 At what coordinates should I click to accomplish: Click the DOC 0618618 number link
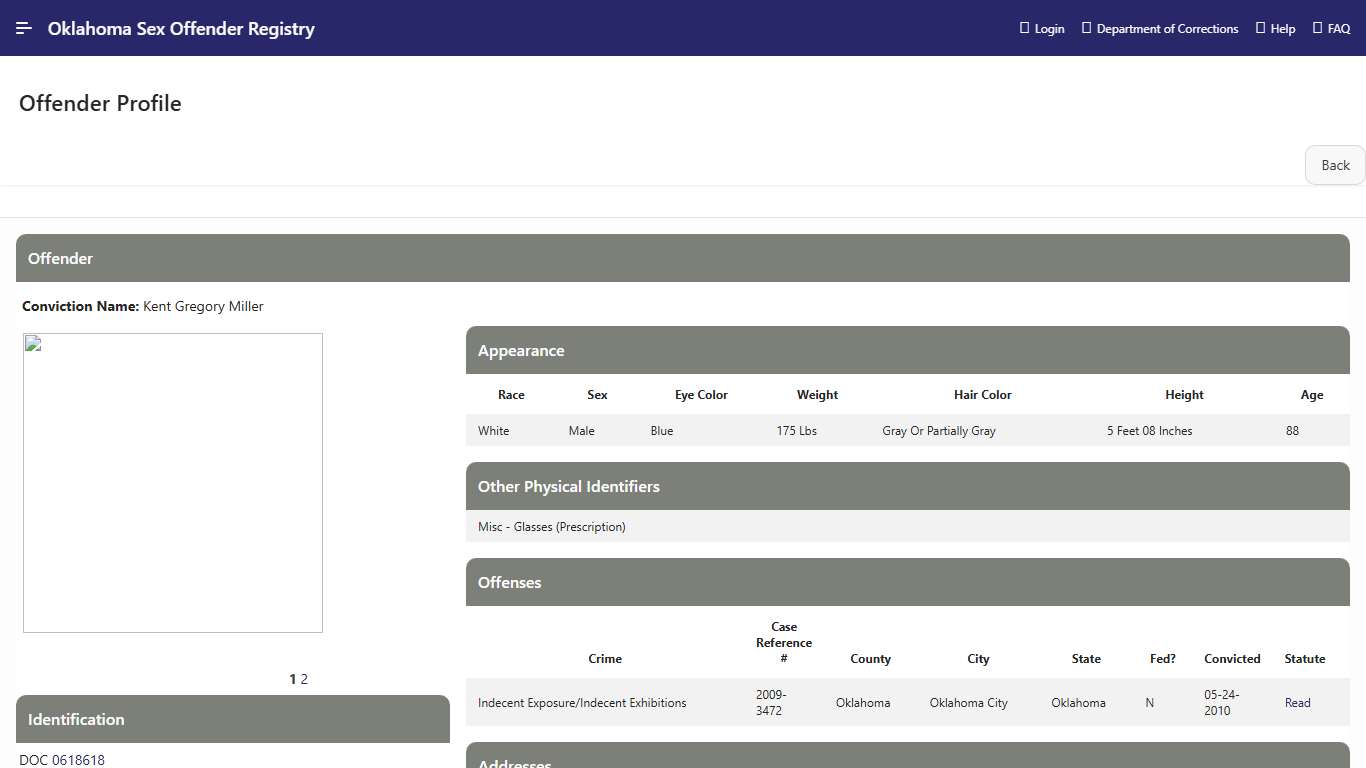pyautogui.click(x=62, y=760)
